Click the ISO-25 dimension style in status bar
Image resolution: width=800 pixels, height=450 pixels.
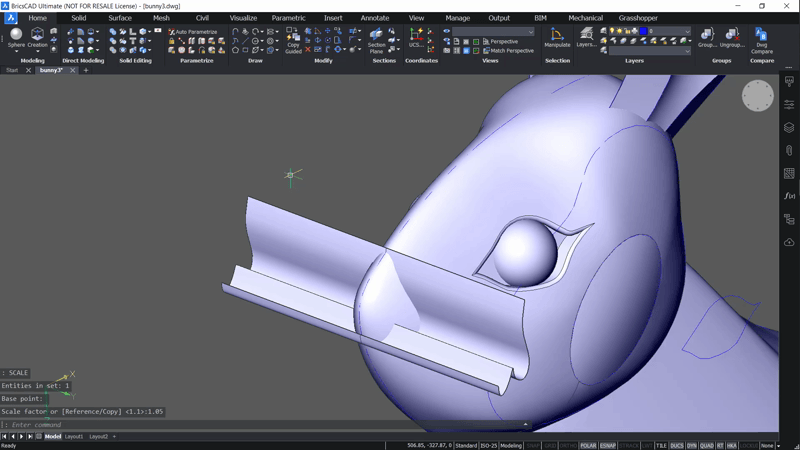[x=488, y=445]
